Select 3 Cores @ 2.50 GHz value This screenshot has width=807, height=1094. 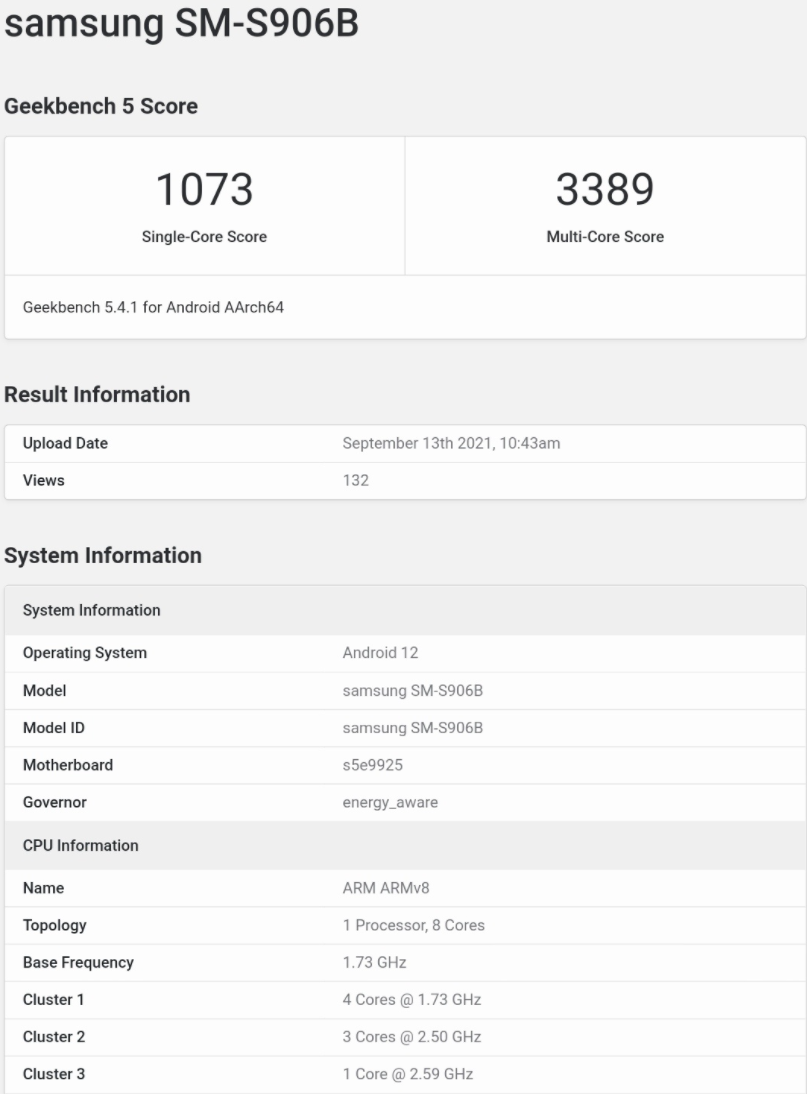click(412, 1037)
